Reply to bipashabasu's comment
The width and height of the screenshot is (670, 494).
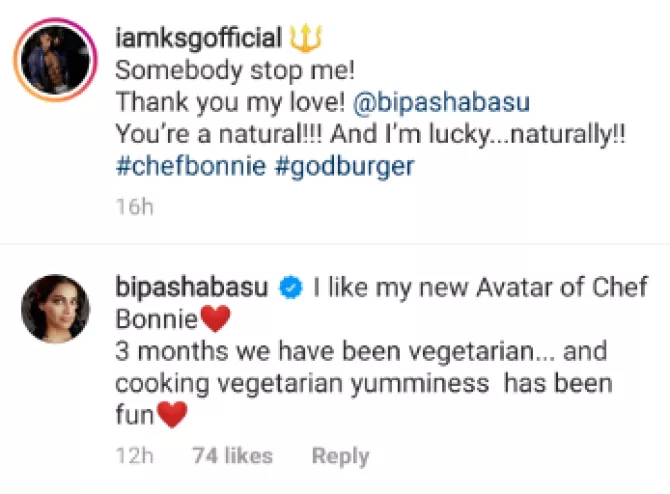(x=340, y=456)
